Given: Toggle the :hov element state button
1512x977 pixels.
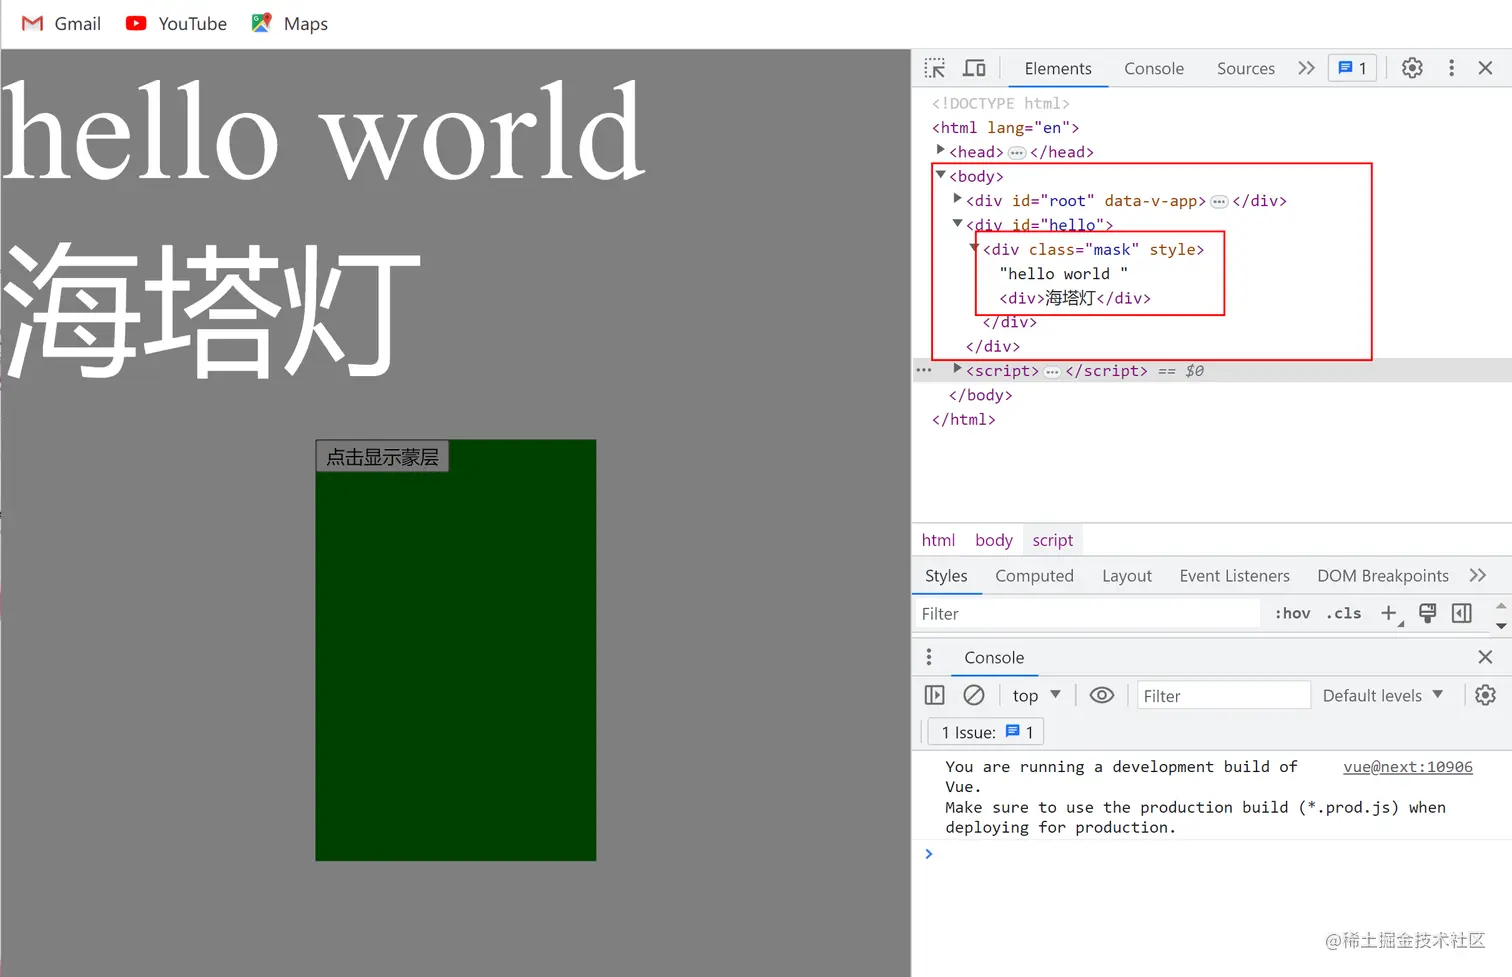Looking at the screenshot, I should coord(1292,614).
